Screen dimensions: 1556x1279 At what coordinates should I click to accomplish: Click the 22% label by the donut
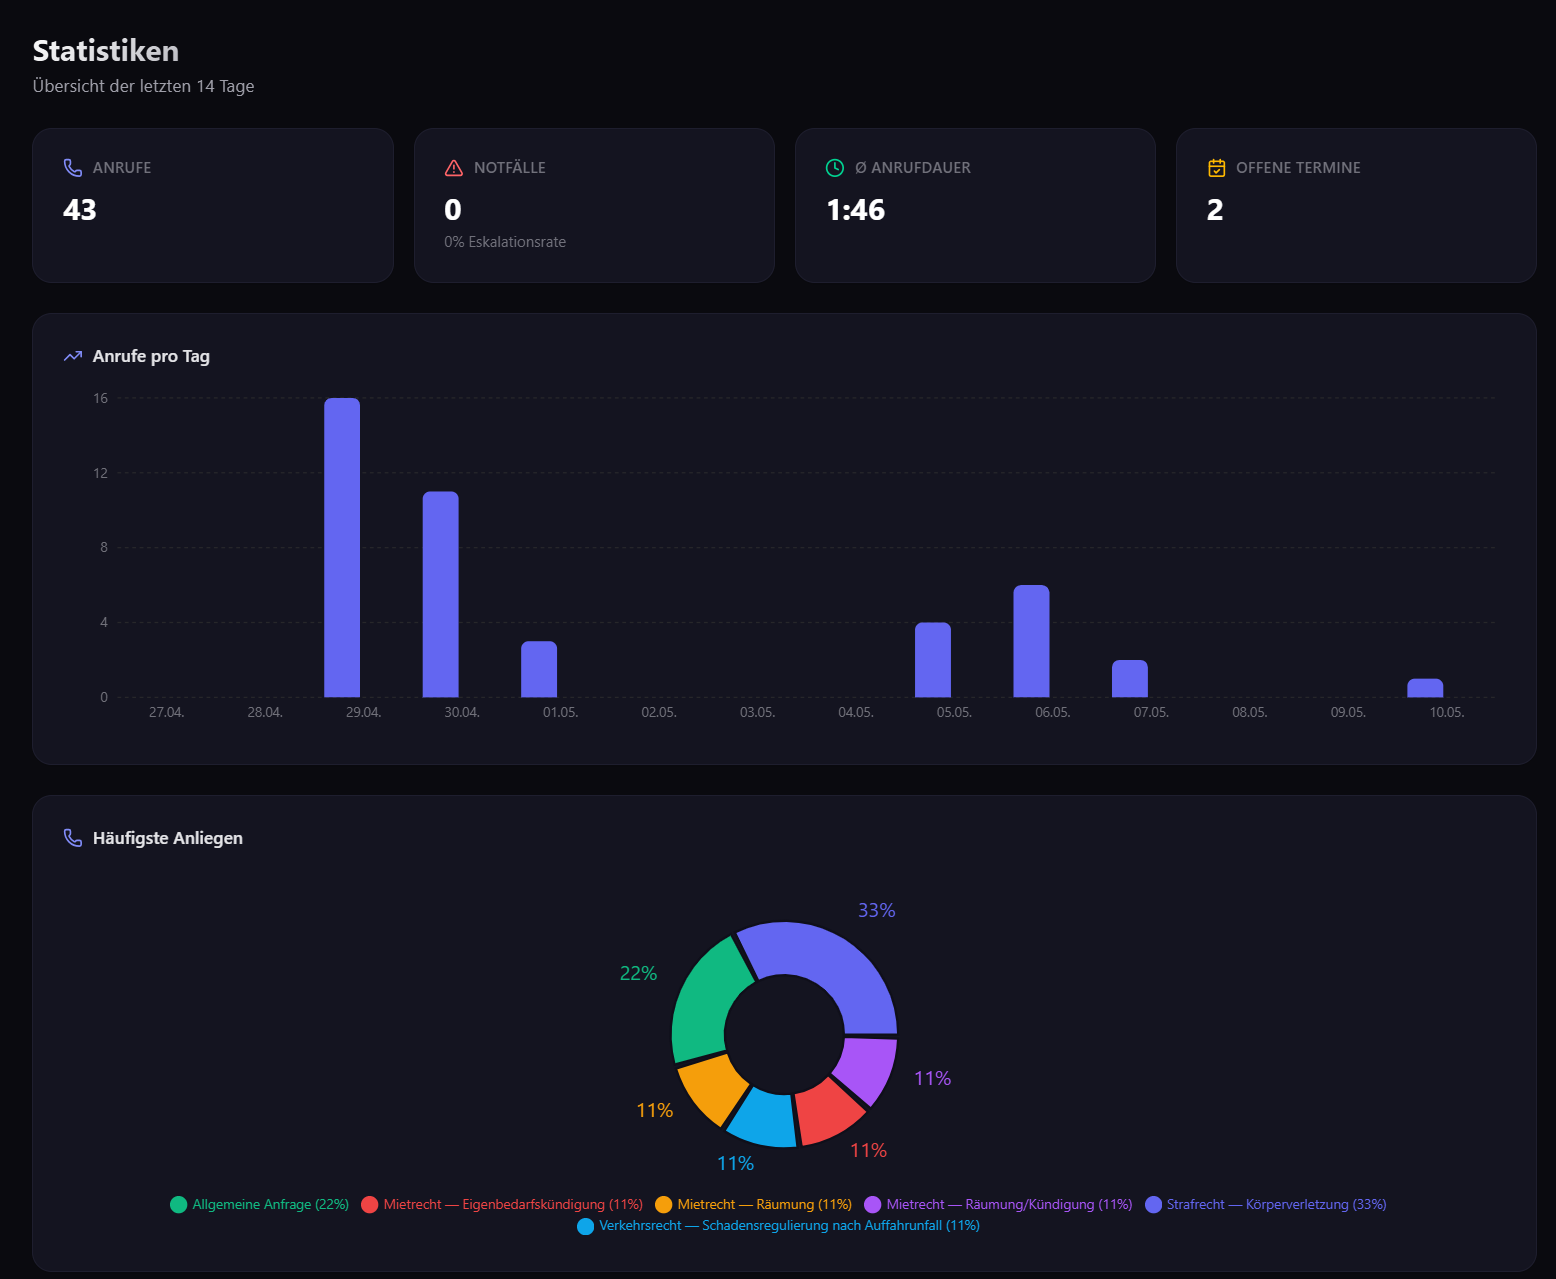pyautogui.click(x=638, y=973)
